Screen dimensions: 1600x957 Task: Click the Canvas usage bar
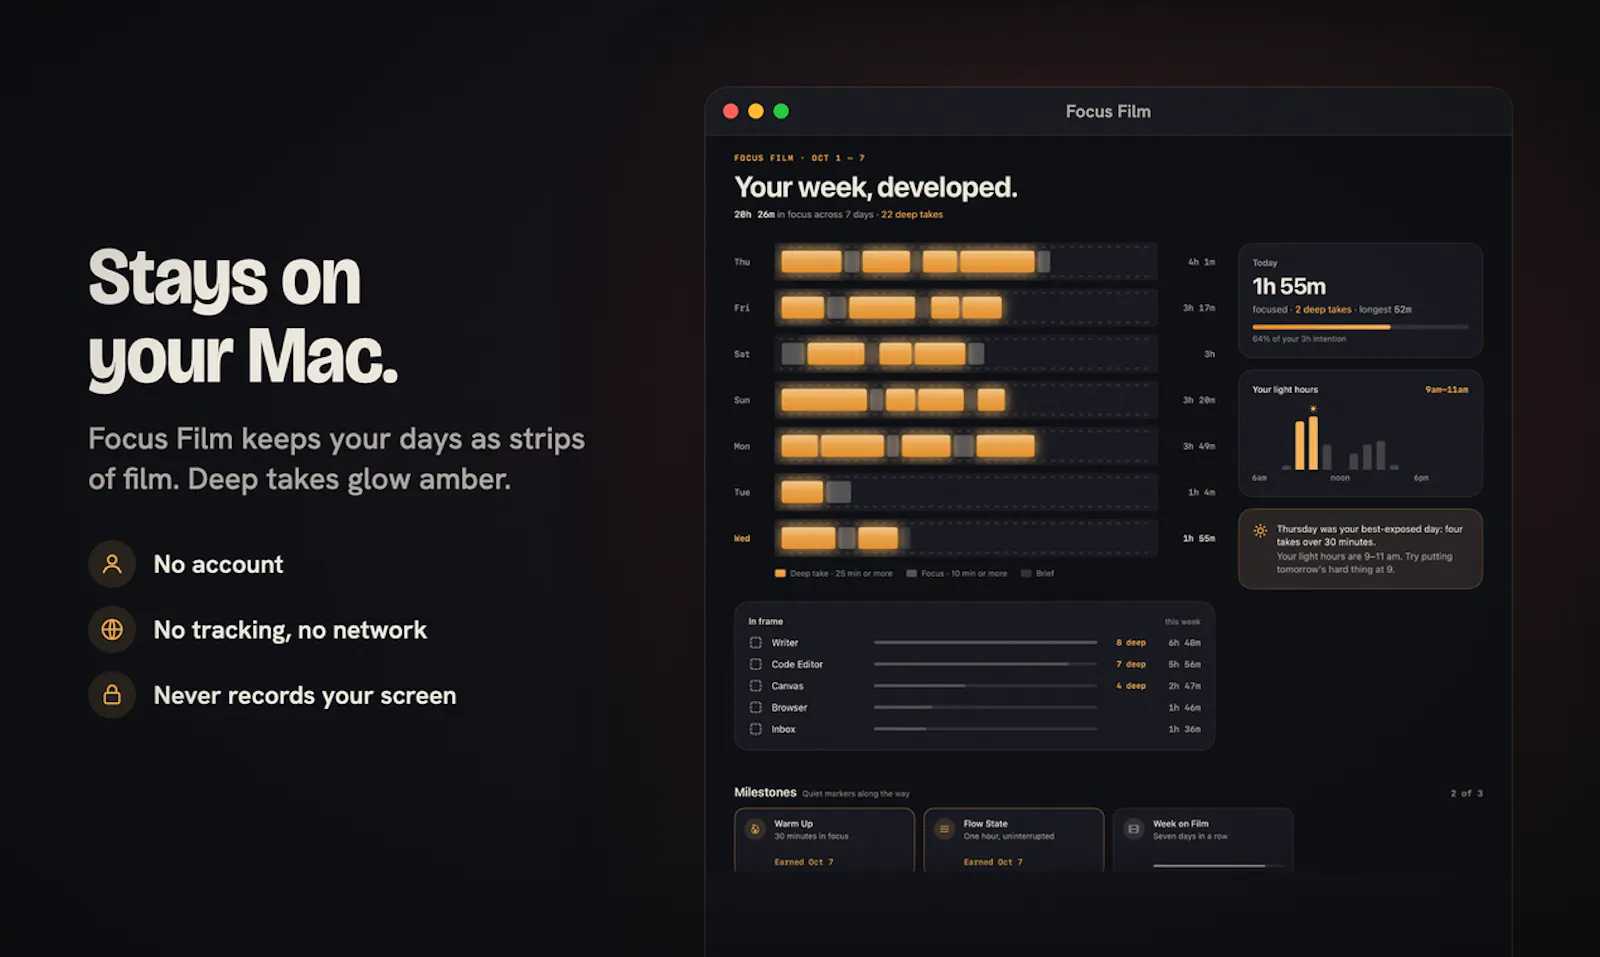[985, 686]
